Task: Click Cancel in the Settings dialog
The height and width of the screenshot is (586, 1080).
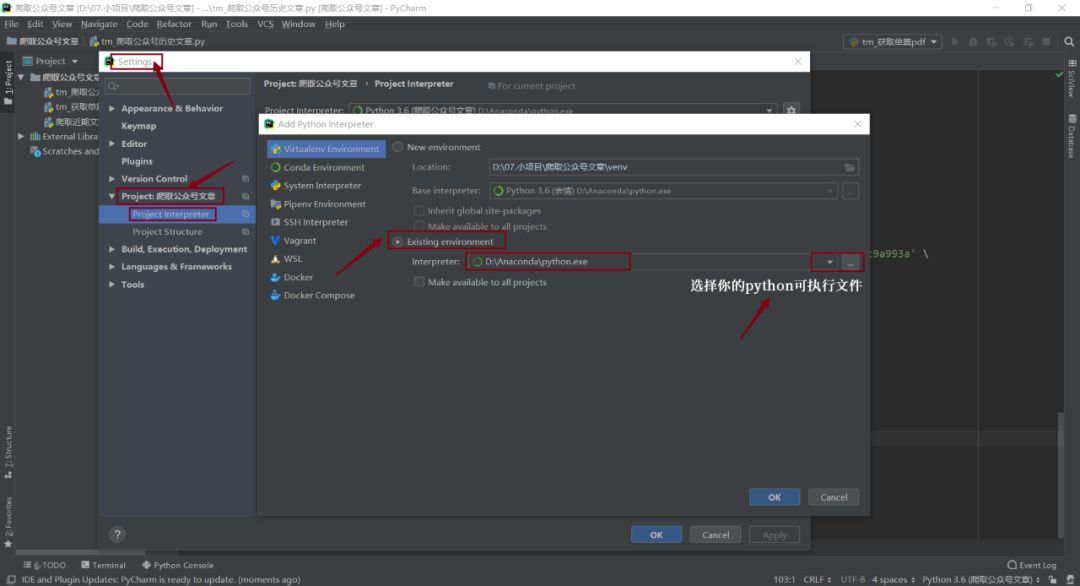Action: (x=715, y=535)
